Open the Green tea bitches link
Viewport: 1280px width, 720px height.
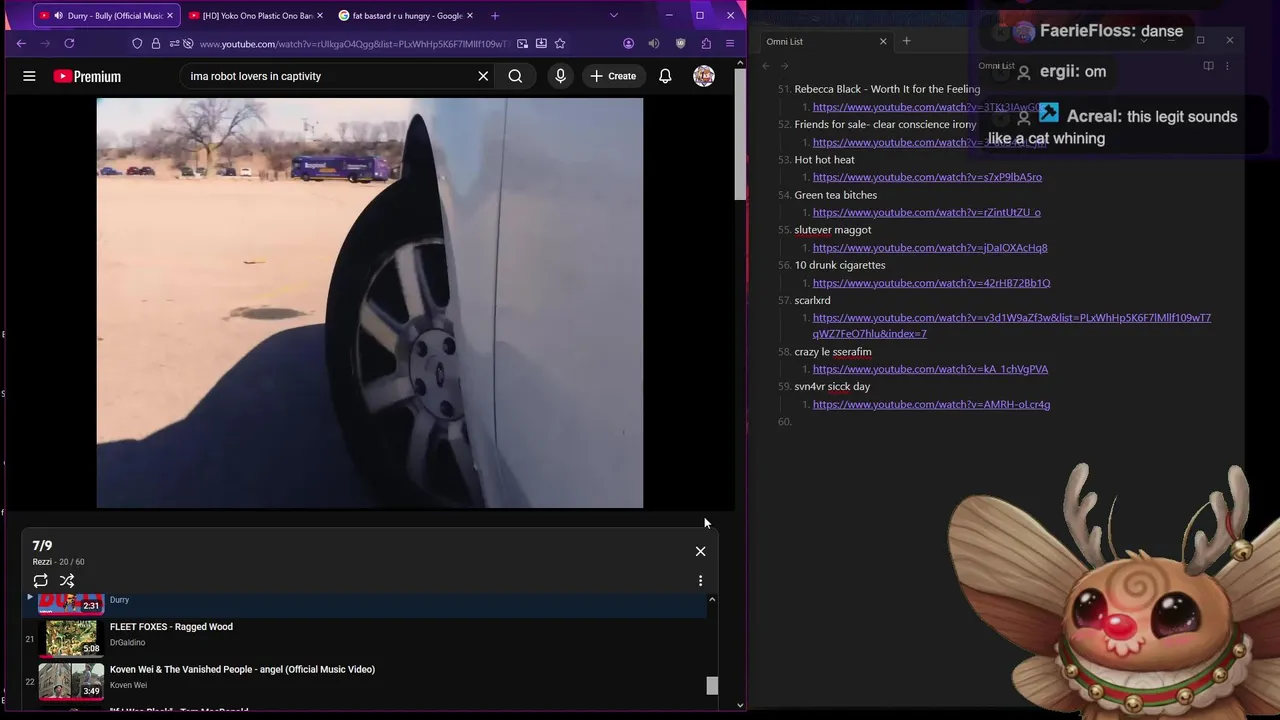[x=926, y=212]
